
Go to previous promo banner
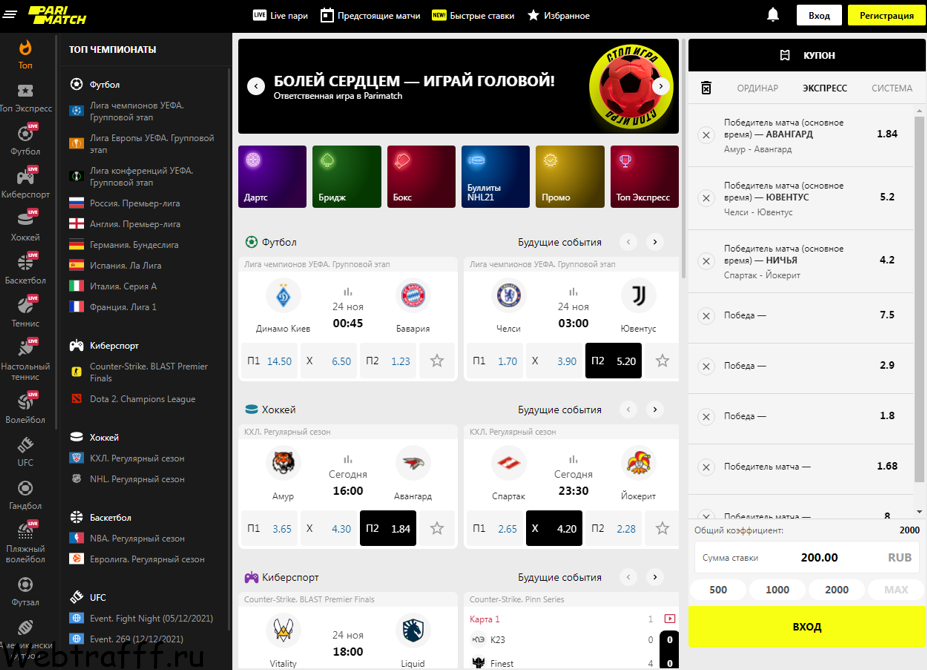click(255, 86)
